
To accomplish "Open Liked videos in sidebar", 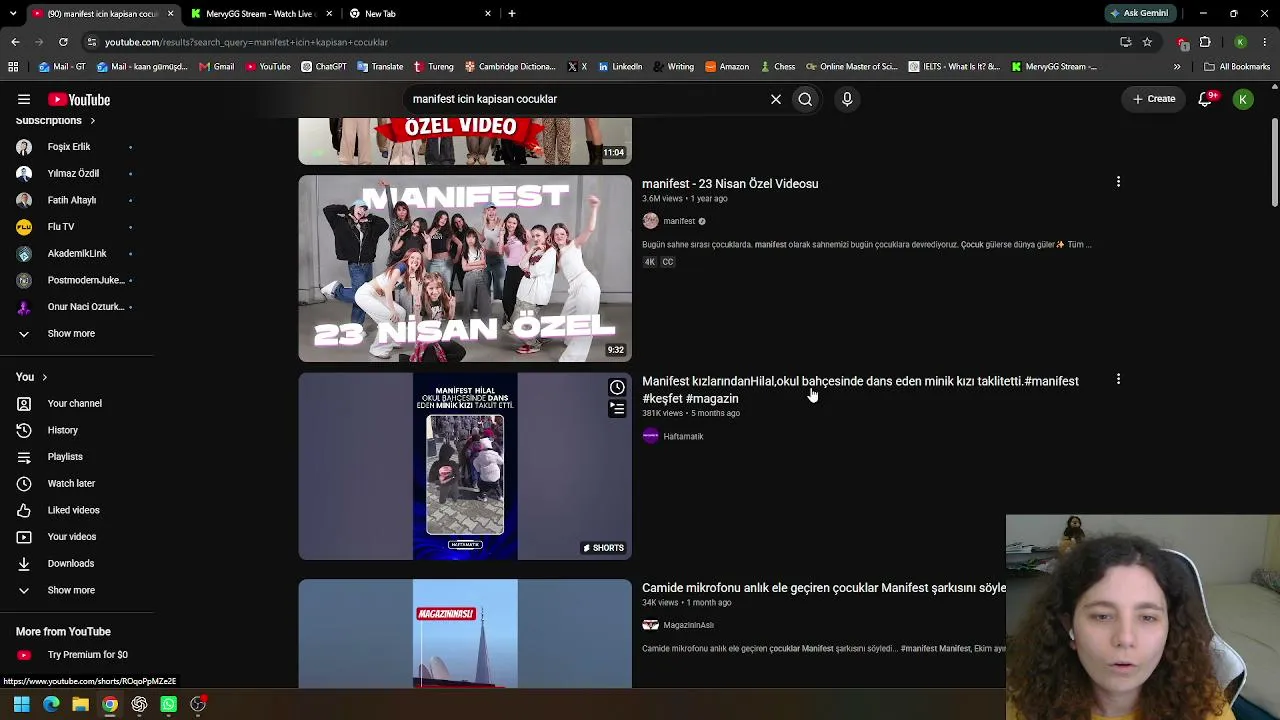I will (x=73, y=510).
